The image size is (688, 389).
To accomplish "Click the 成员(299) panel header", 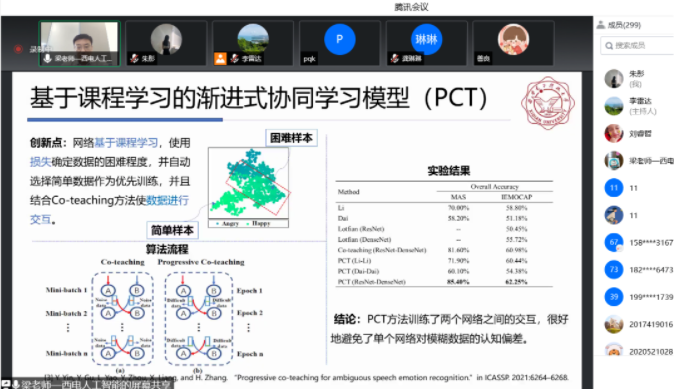I will pyautogui.click(x=624, y=25).
